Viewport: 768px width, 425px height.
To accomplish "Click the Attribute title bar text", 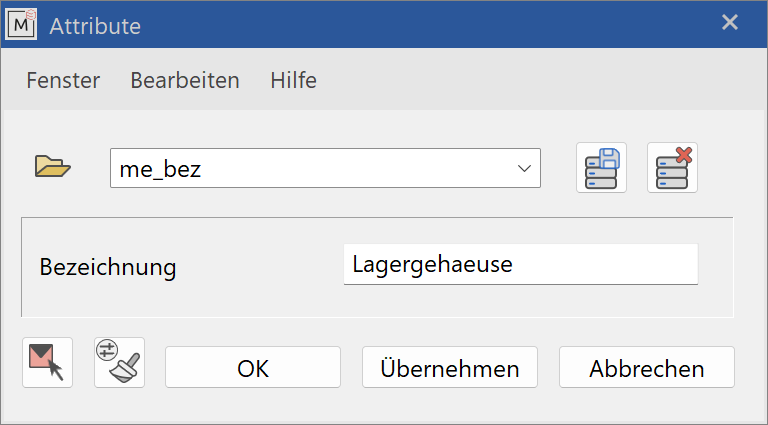I will point(95,26).
